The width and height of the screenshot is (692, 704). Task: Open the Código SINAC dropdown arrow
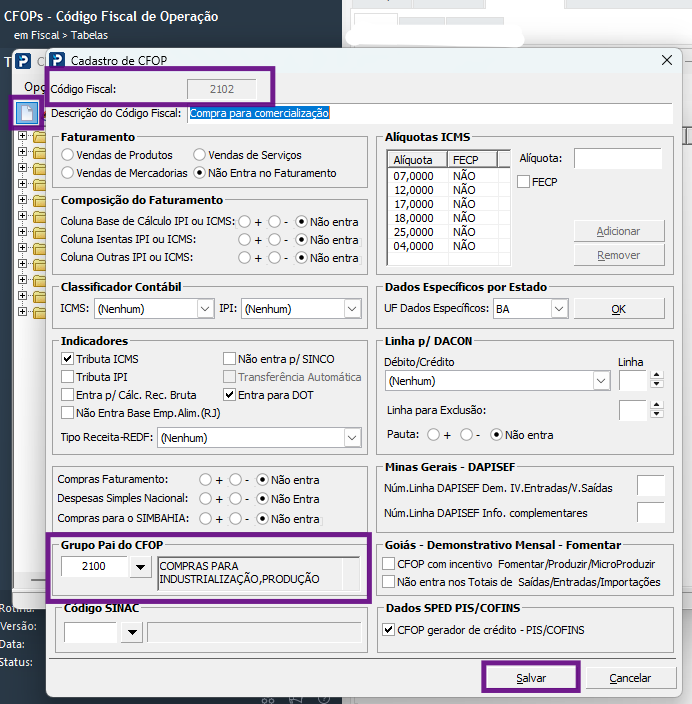pos(132,632)
